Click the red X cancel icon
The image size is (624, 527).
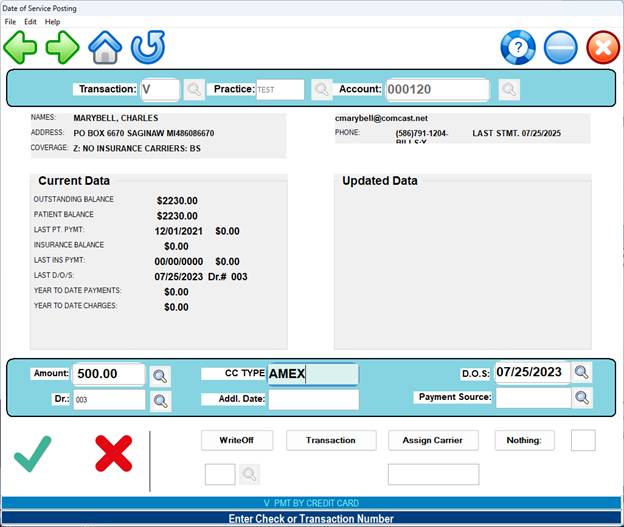[113, 454]
